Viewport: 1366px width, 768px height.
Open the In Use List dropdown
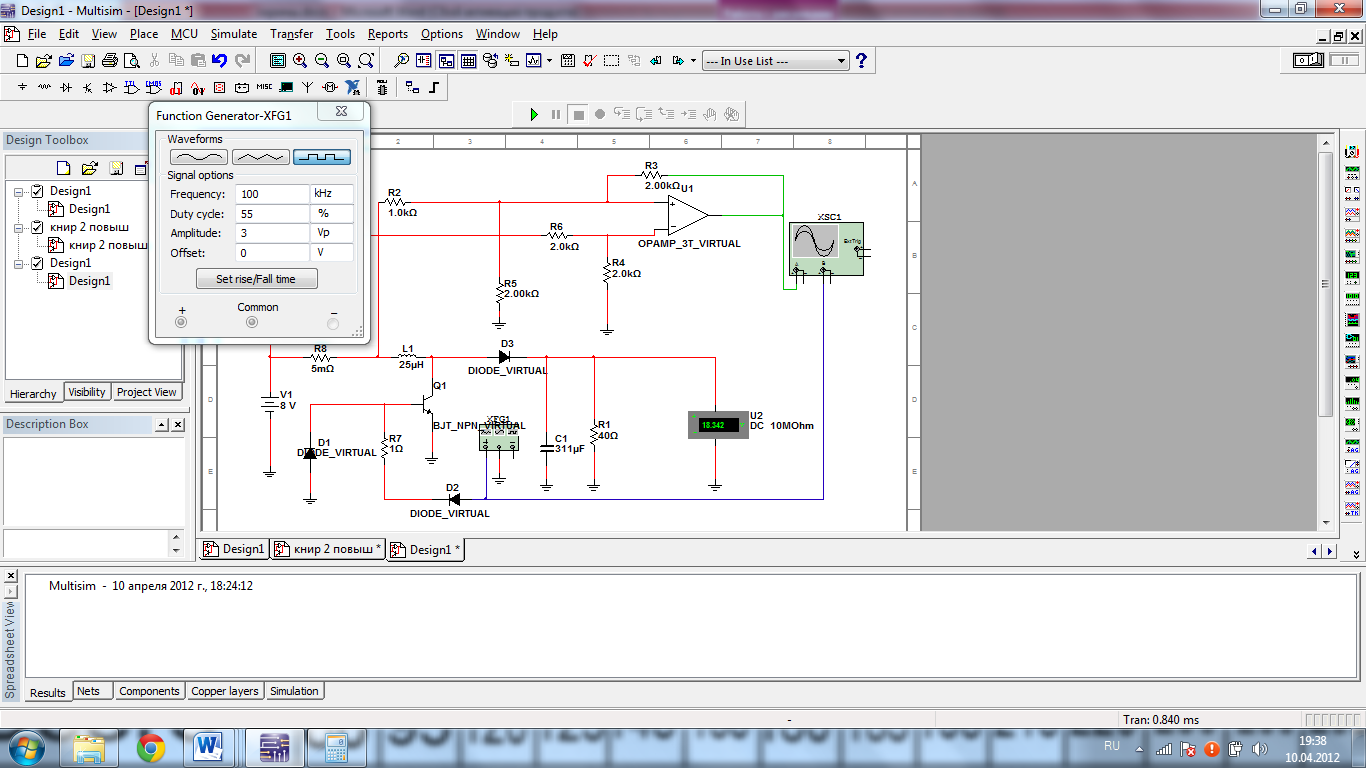click(x=776, y=61)
